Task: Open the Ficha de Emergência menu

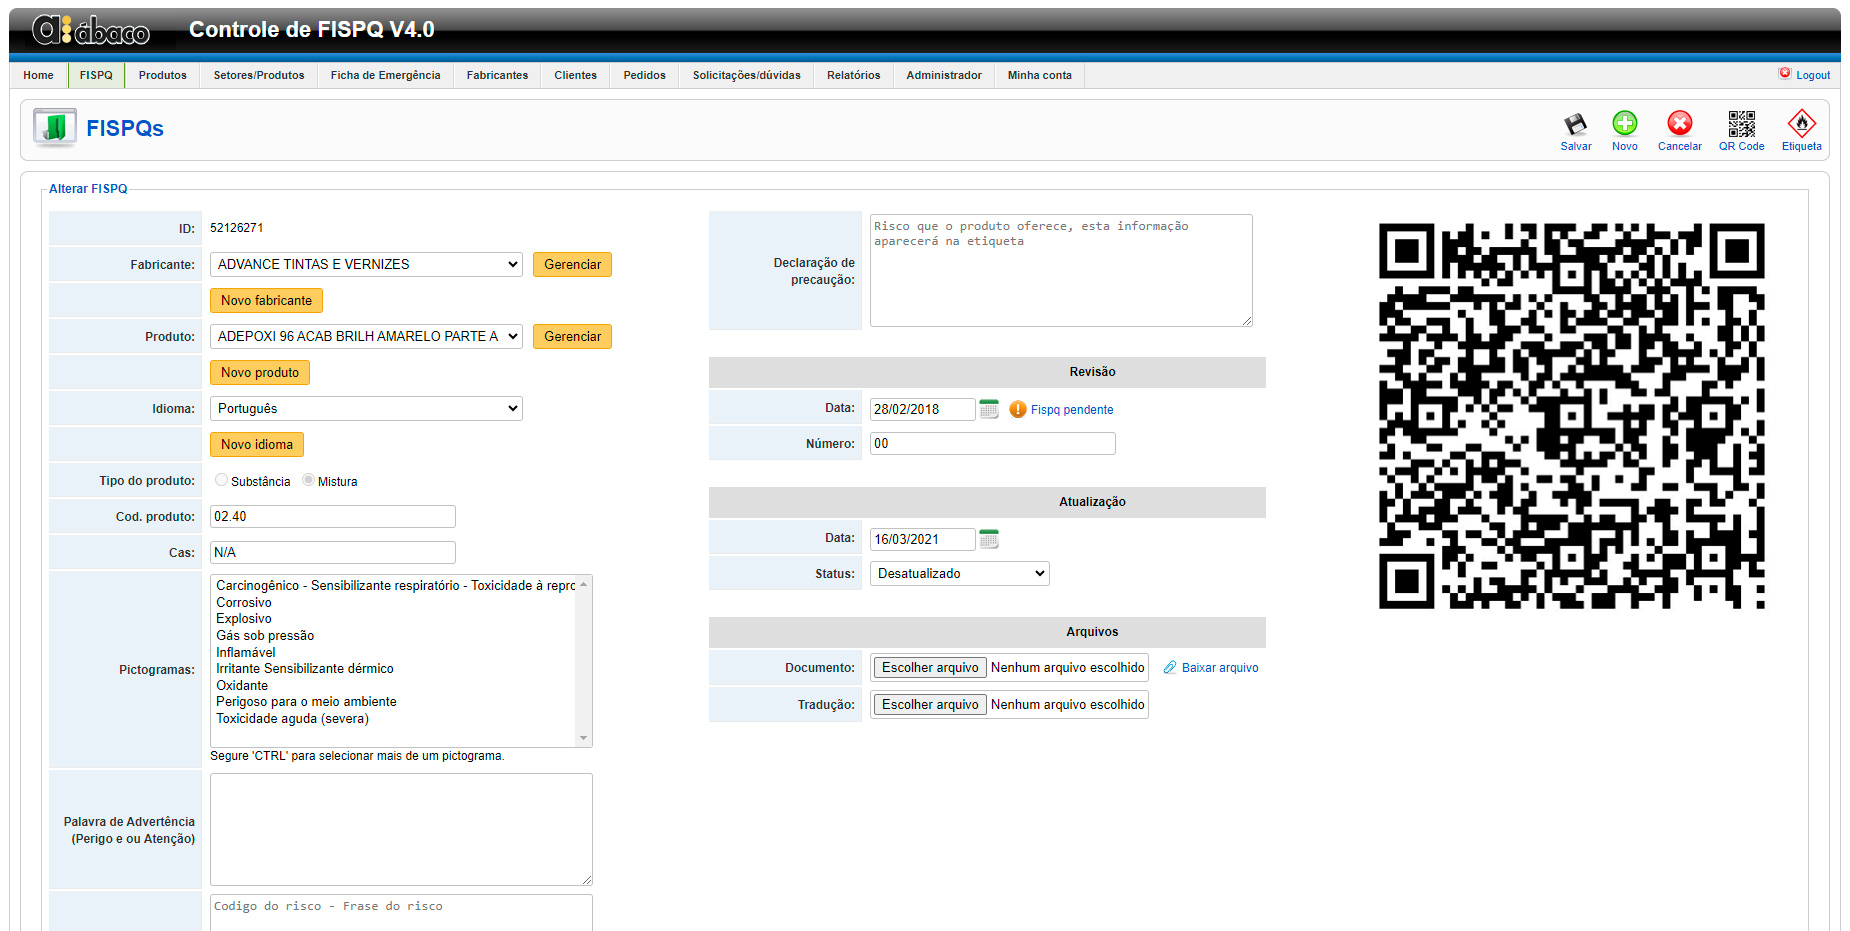Action: point(386,75)
